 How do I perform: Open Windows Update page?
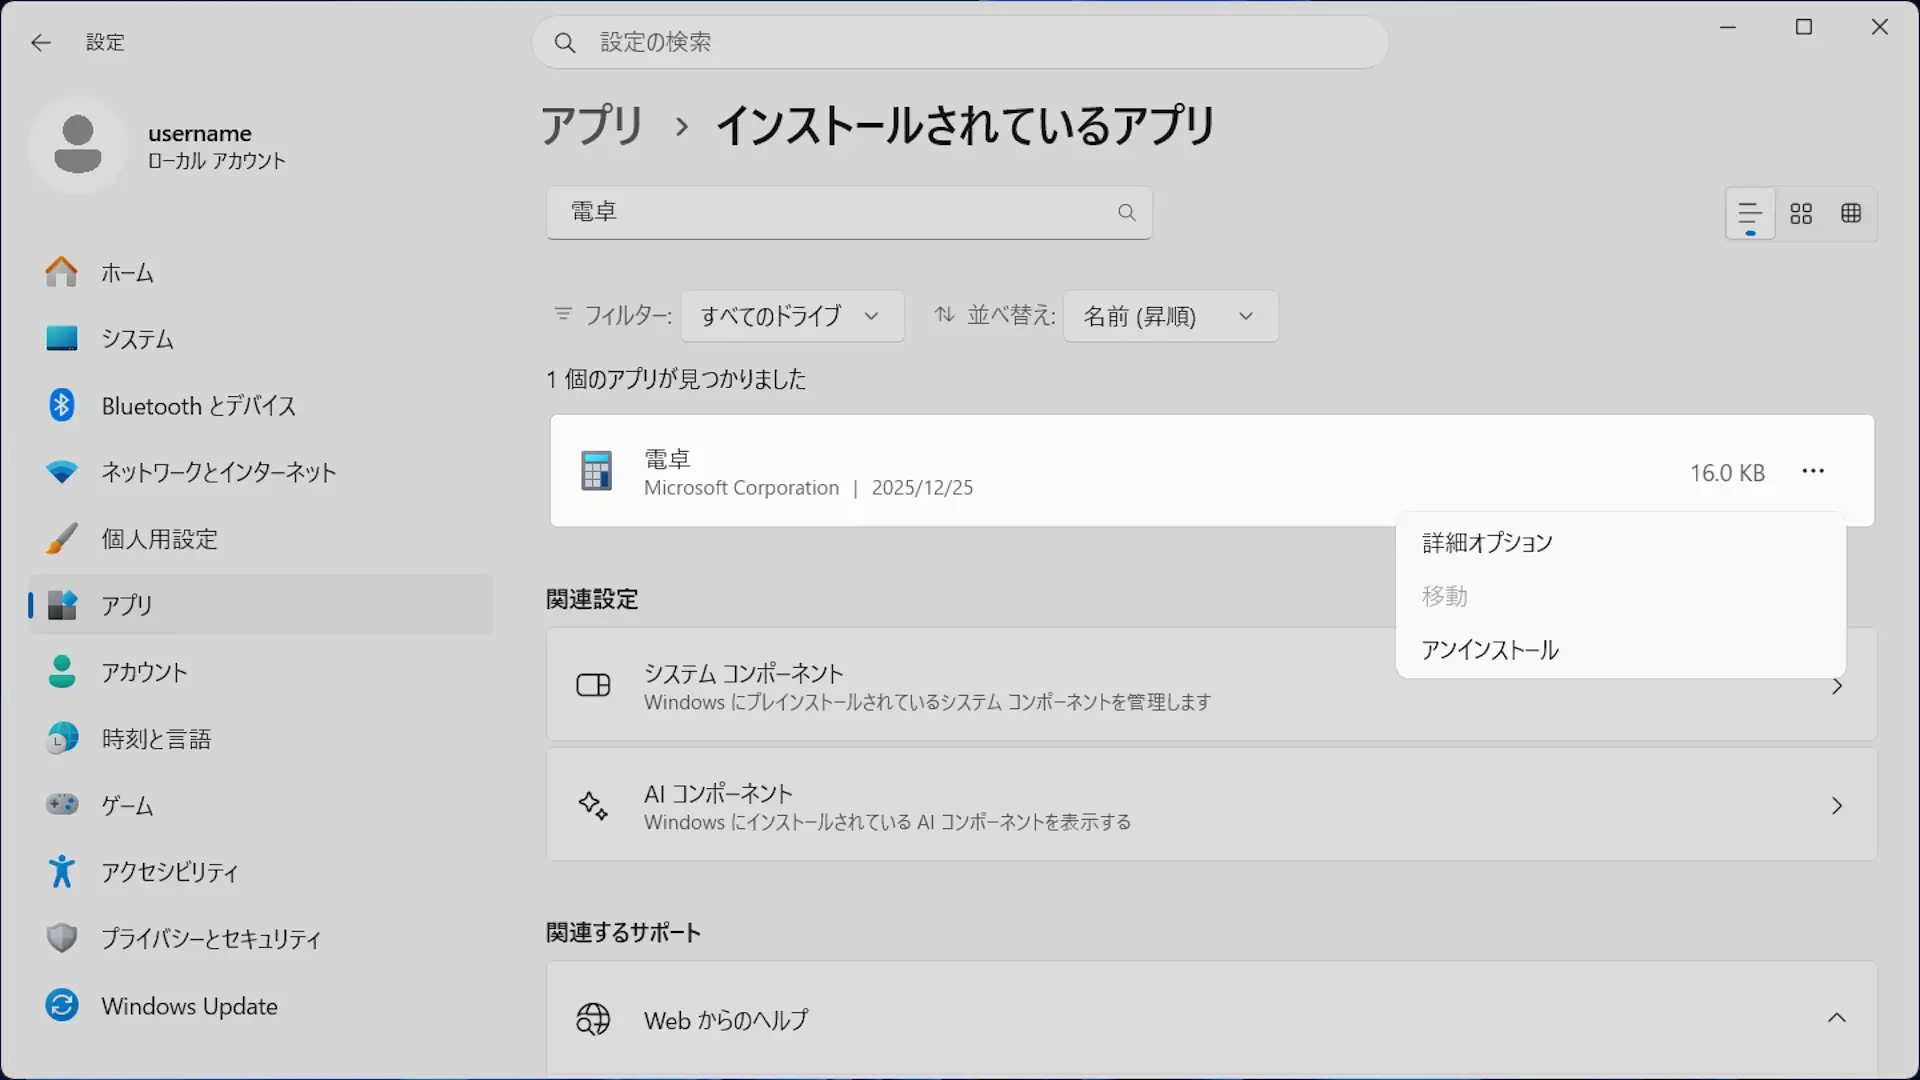point(260,1005)
